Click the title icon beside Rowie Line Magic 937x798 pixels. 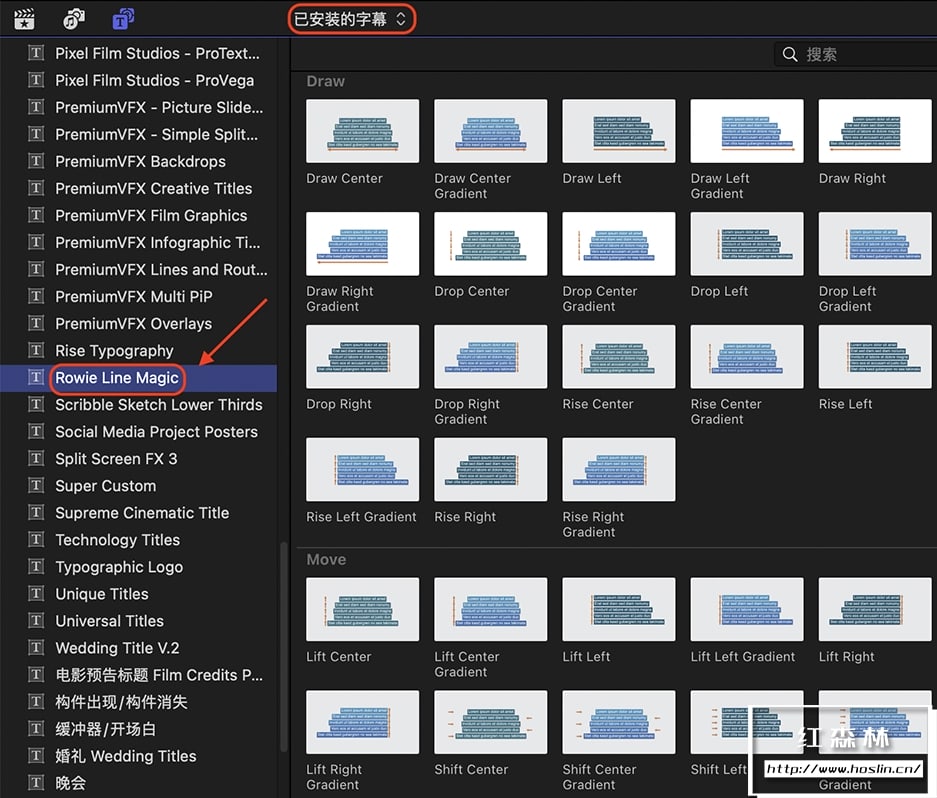pyautogui.click(x=36, y=377)
